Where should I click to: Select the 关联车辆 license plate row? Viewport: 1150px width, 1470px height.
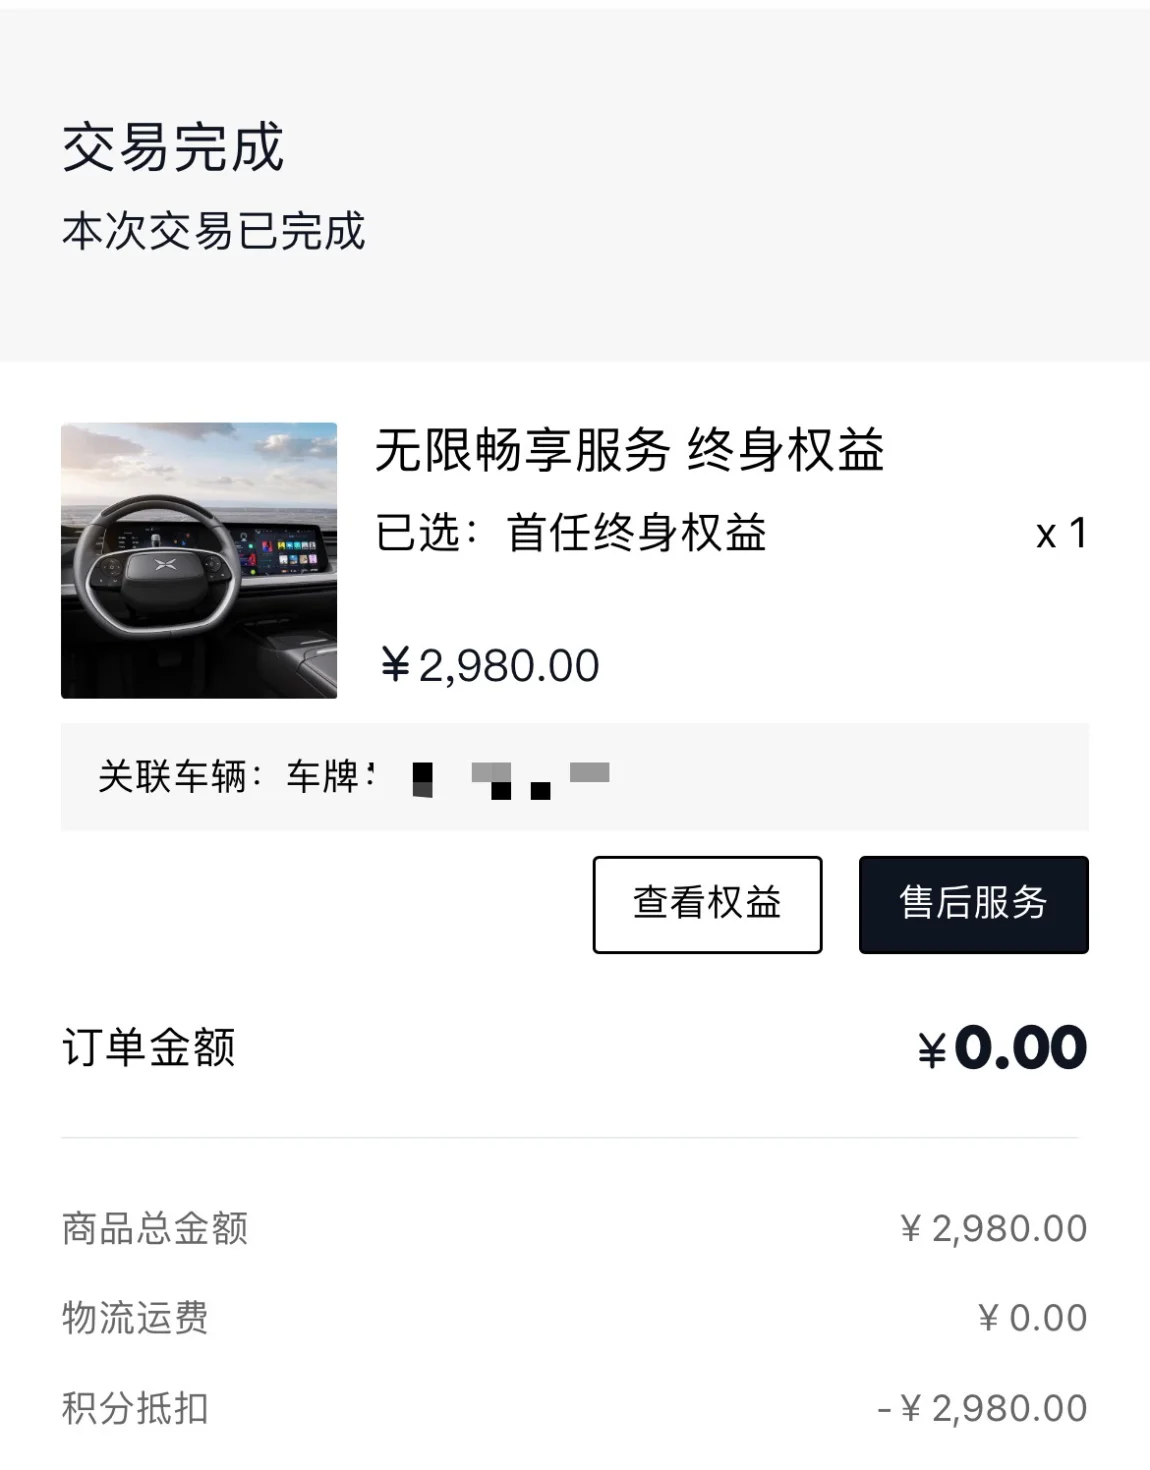point(574,777)
